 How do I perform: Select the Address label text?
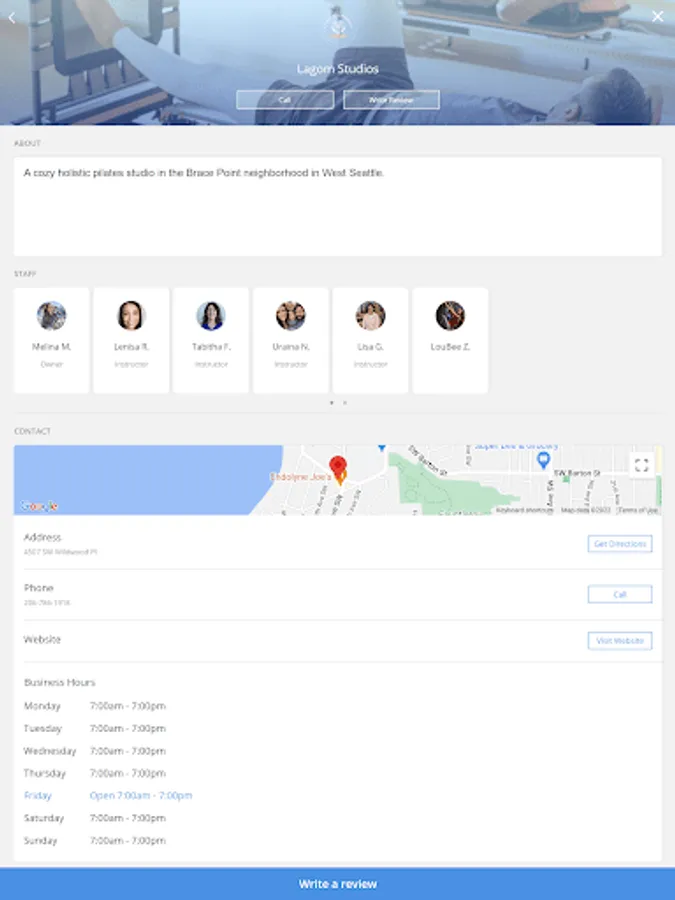42,537
